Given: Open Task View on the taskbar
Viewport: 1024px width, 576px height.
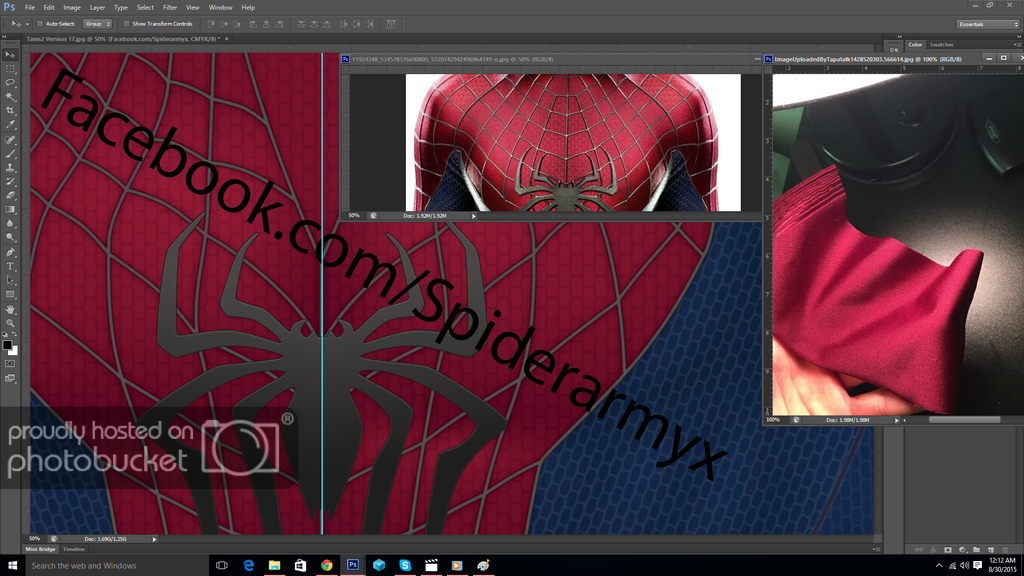Looking at the screenshot, I should 222,566.
